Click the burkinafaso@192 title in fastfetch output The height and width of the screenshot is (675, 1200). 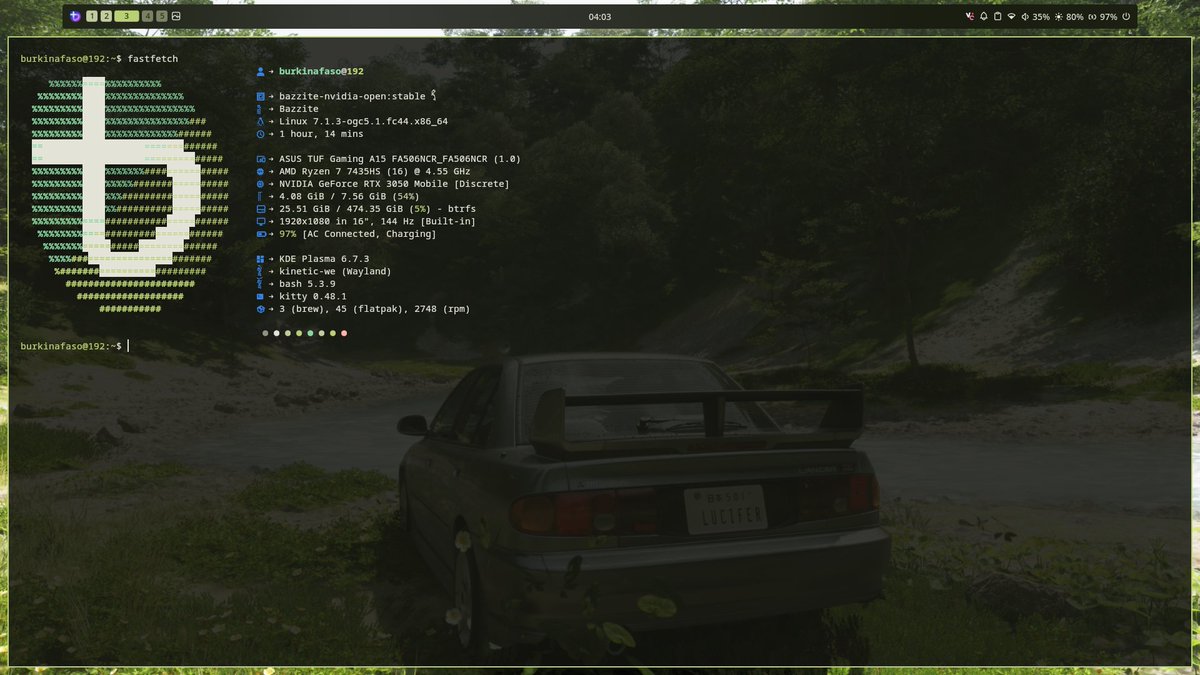pyautogui.click(x=321, y=72)
